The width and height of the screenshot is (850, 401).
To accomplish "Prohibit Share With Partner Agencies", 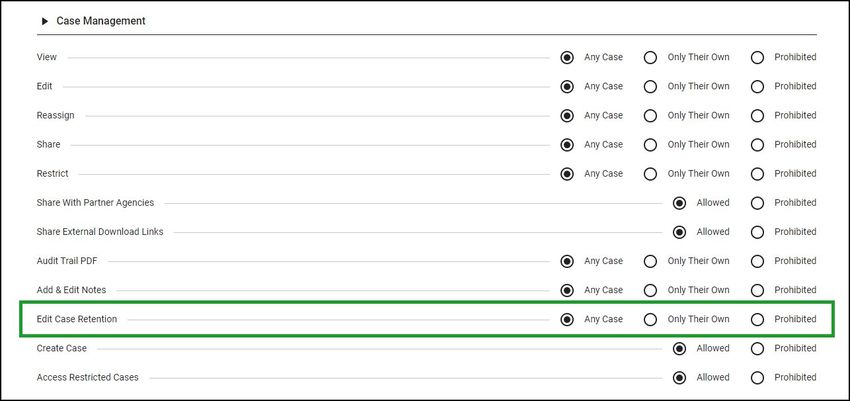I will click(x=757, y=203).
